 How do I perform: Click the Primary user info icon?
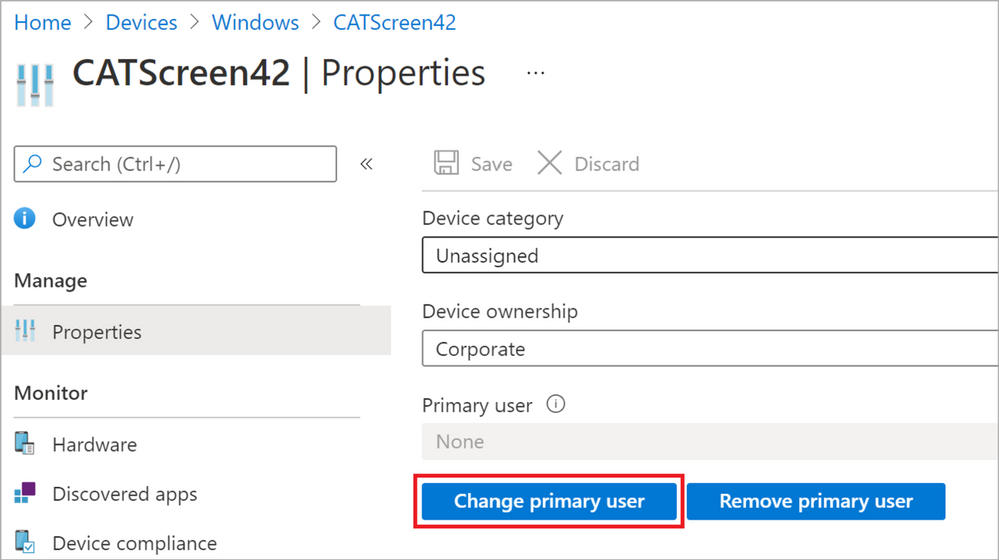[556, 404]
